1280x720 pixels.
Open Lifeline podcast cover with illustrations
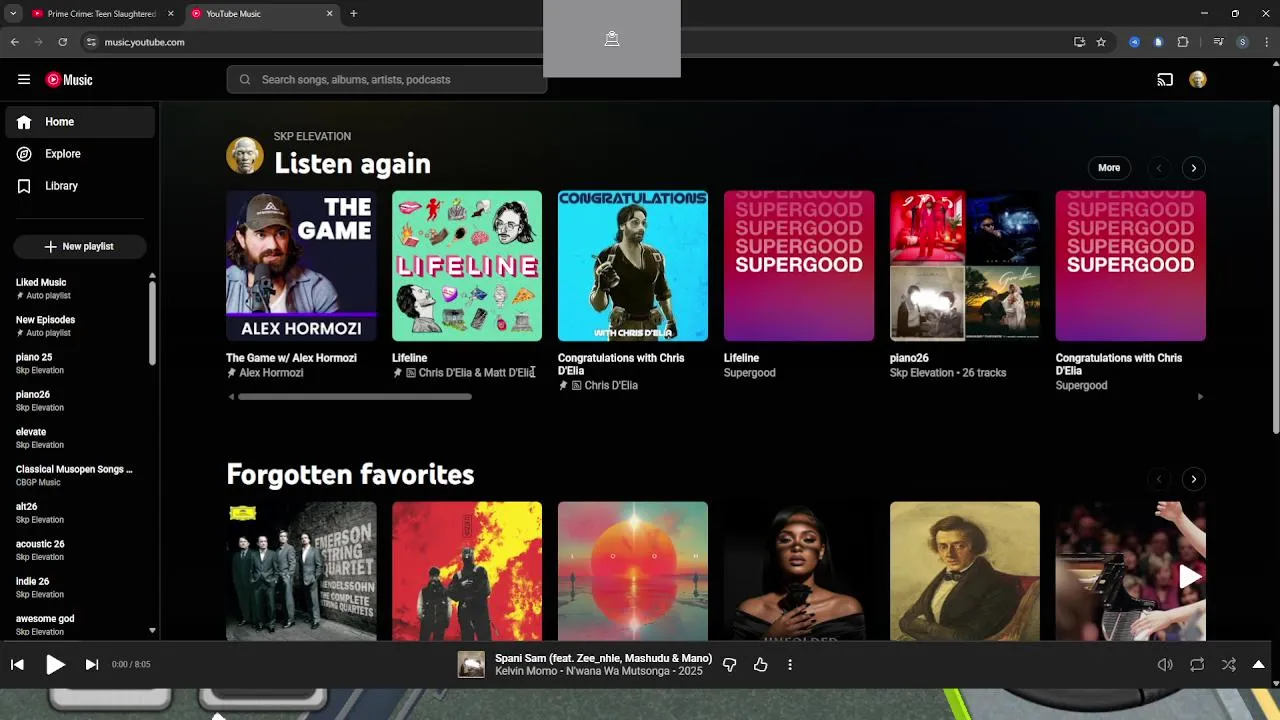click(x=467, y=266)
